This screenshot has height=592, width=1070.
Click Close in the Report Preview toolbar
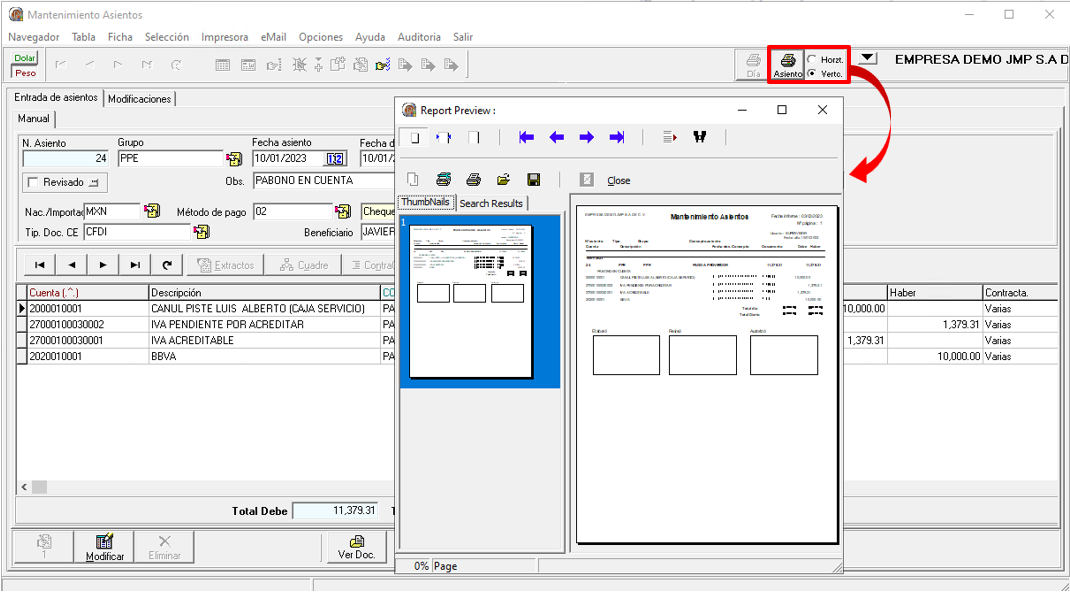tap(619, 181)
